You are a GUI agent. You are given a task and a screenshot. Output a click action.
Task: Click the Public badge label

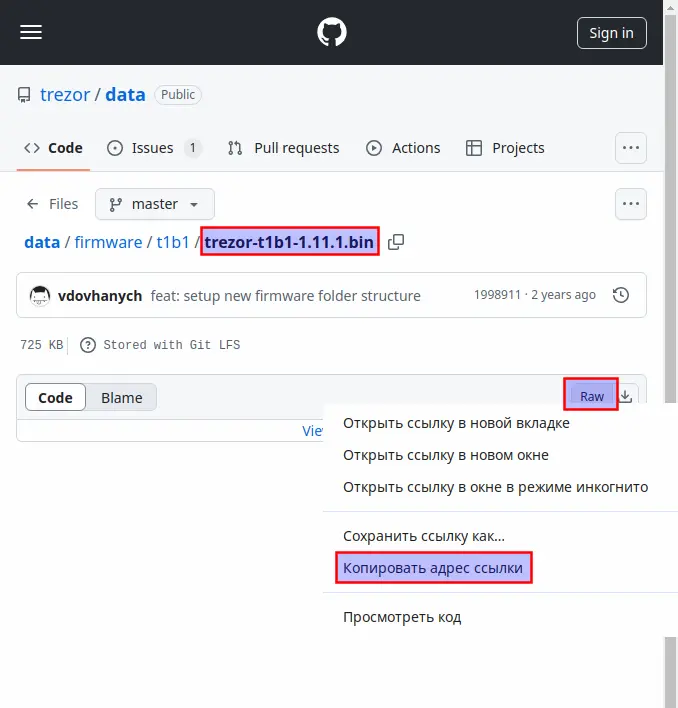pos(178,95)
